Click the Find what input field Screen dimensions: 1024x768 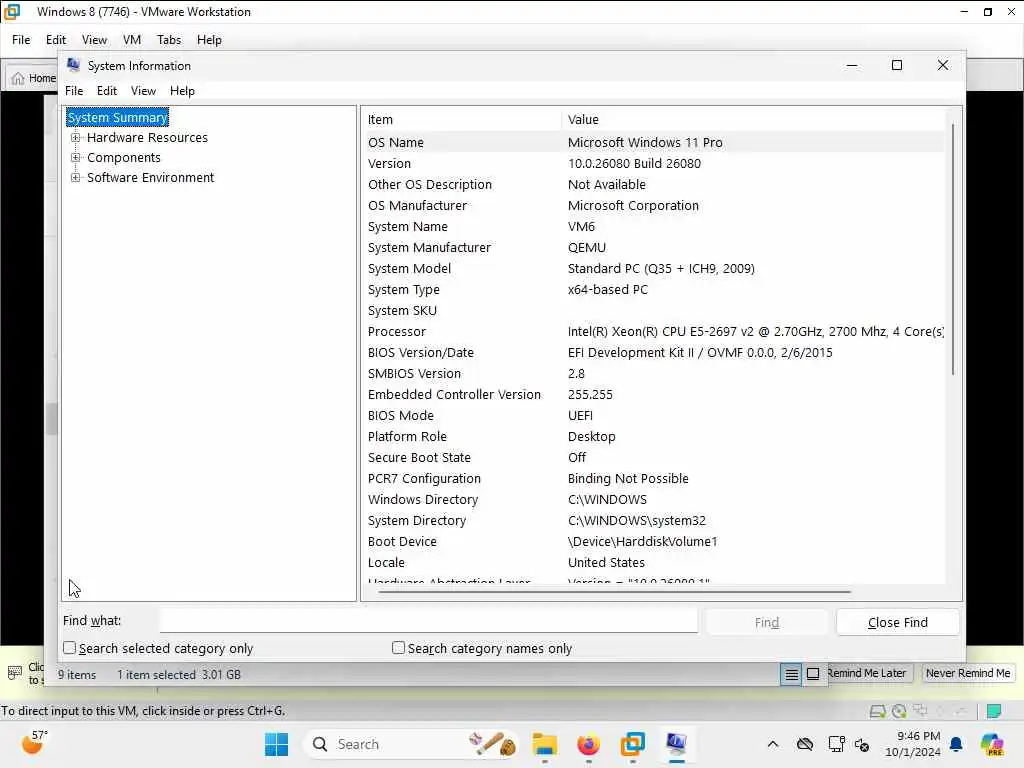click(428, 620)
